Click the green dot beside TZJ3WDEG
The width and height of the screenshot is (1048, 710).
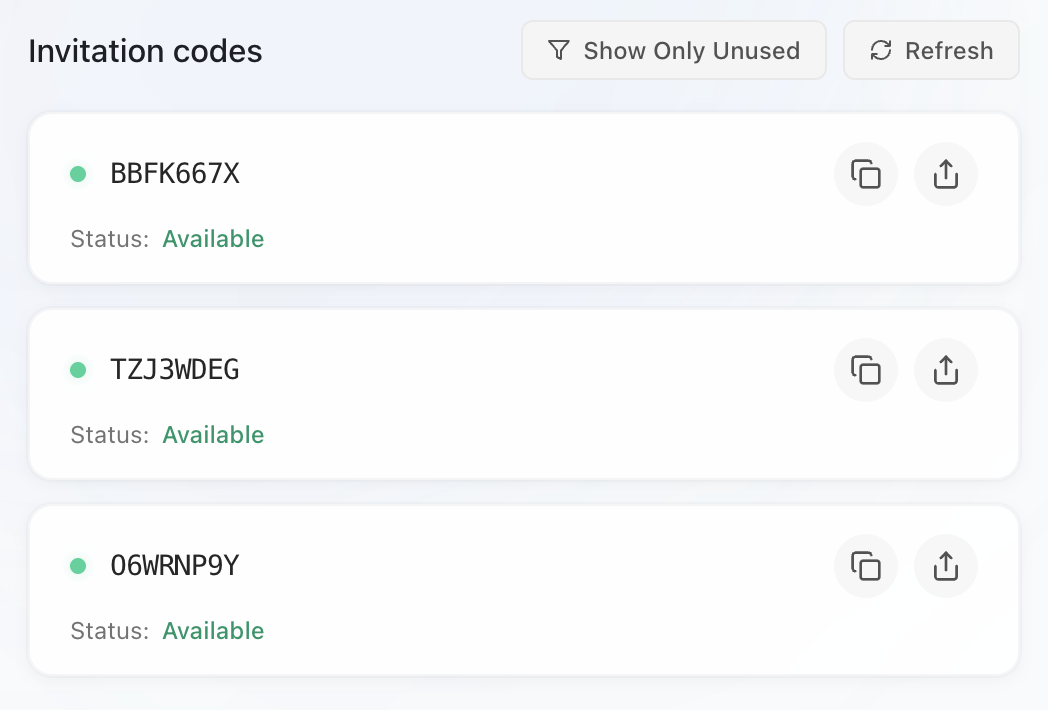point(78,370)
